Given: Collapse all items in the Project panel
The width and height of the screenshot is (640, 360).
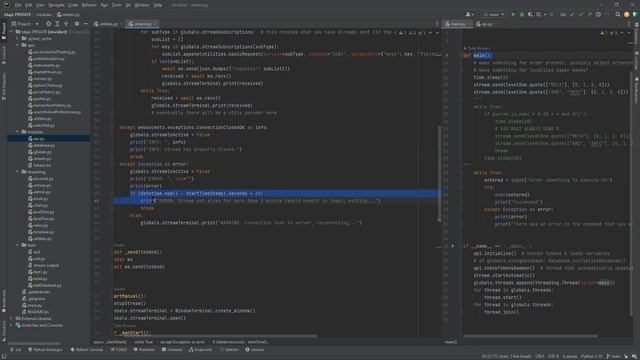Looking at the screenshot, I should [x=66, y=24].
